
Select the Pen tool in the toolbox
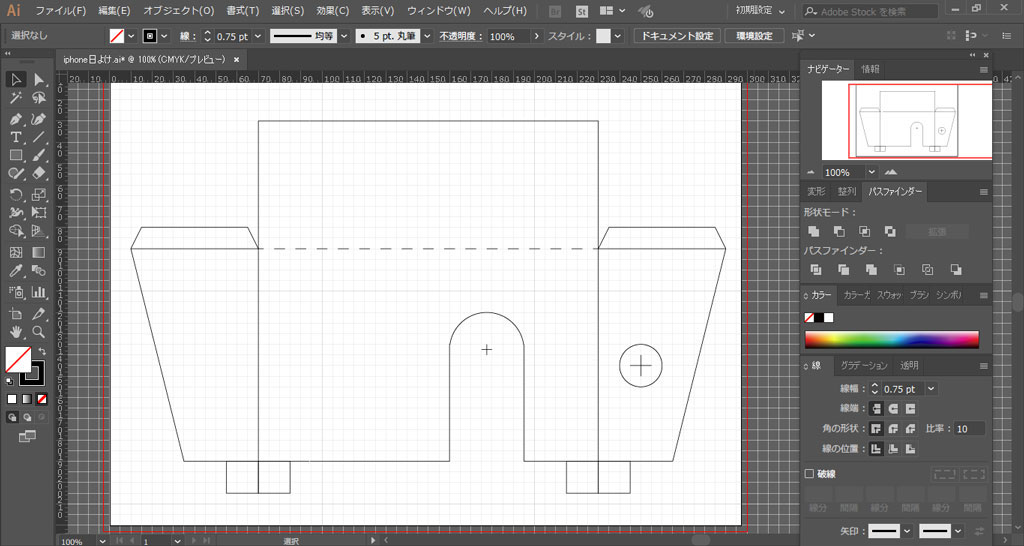[16, 118]
